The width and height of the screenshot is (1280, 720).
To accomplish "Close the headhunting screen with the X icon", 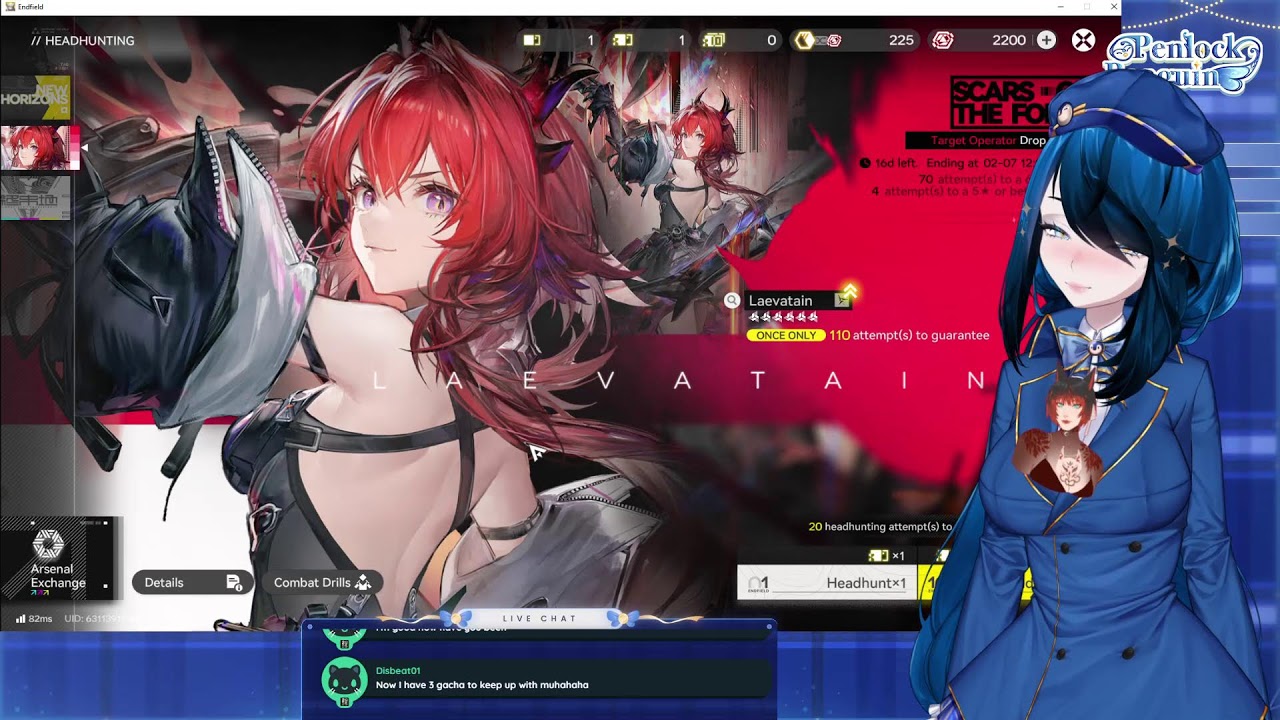I will (x=1083, y=40).
